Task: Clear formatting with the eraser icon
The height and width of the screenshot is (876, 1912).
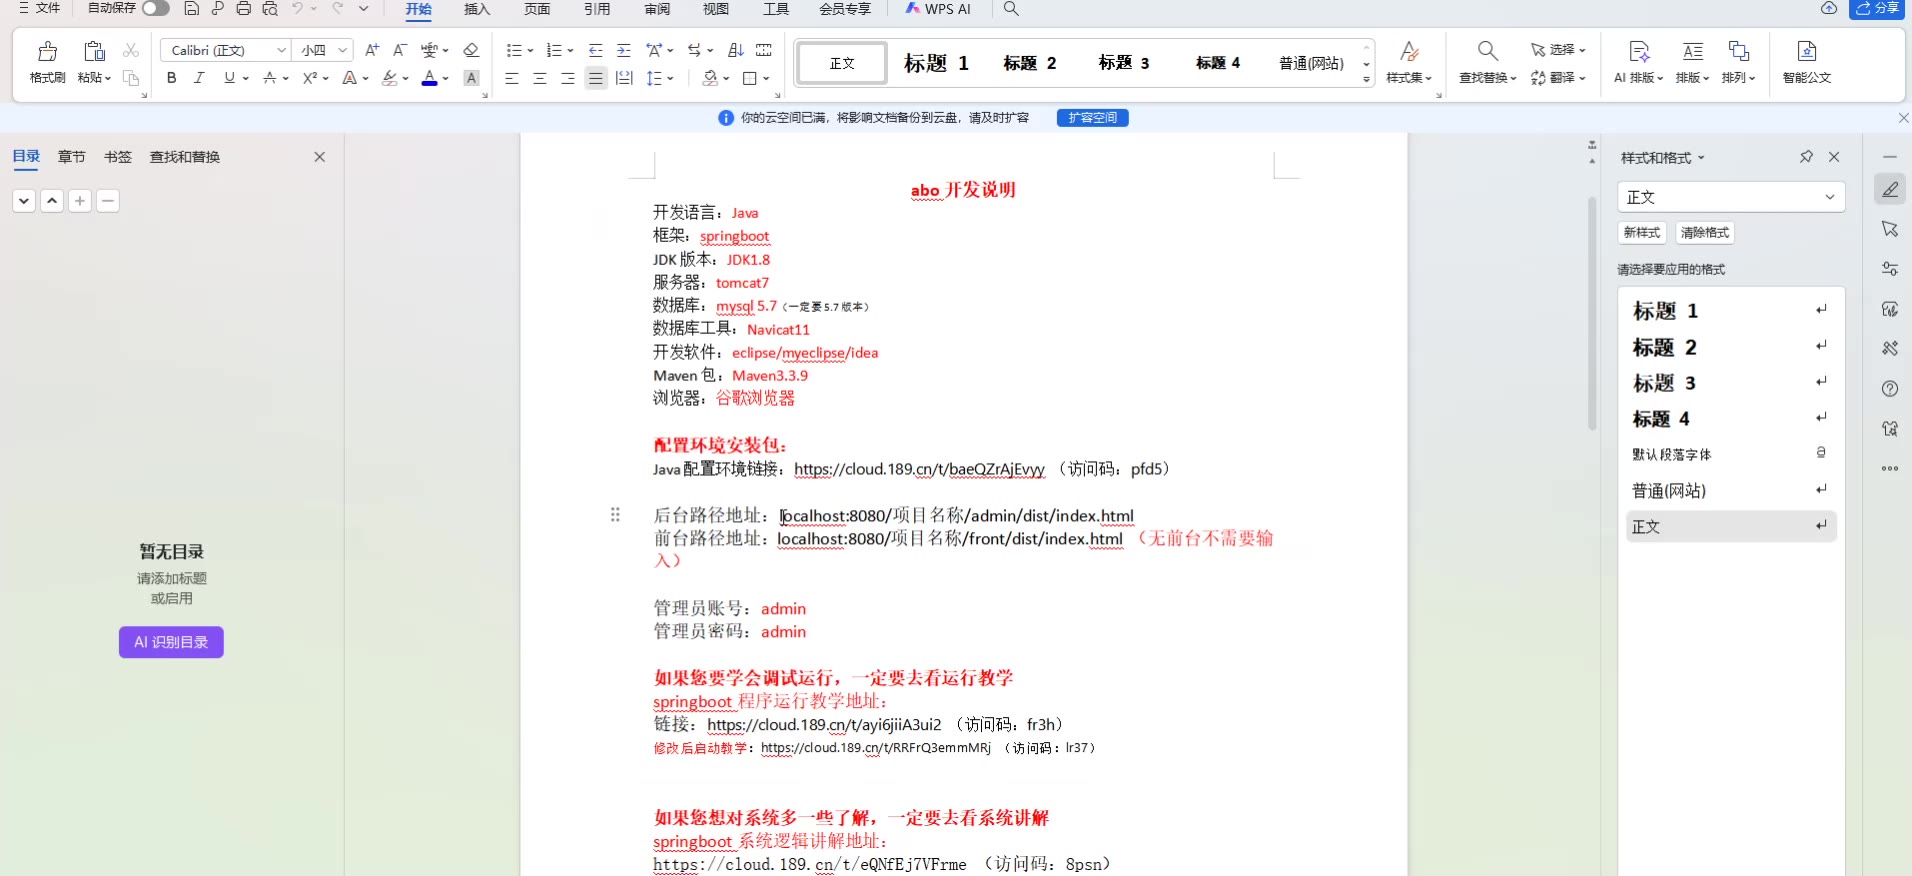Action: pyautogui.click(x=471, y=50)
